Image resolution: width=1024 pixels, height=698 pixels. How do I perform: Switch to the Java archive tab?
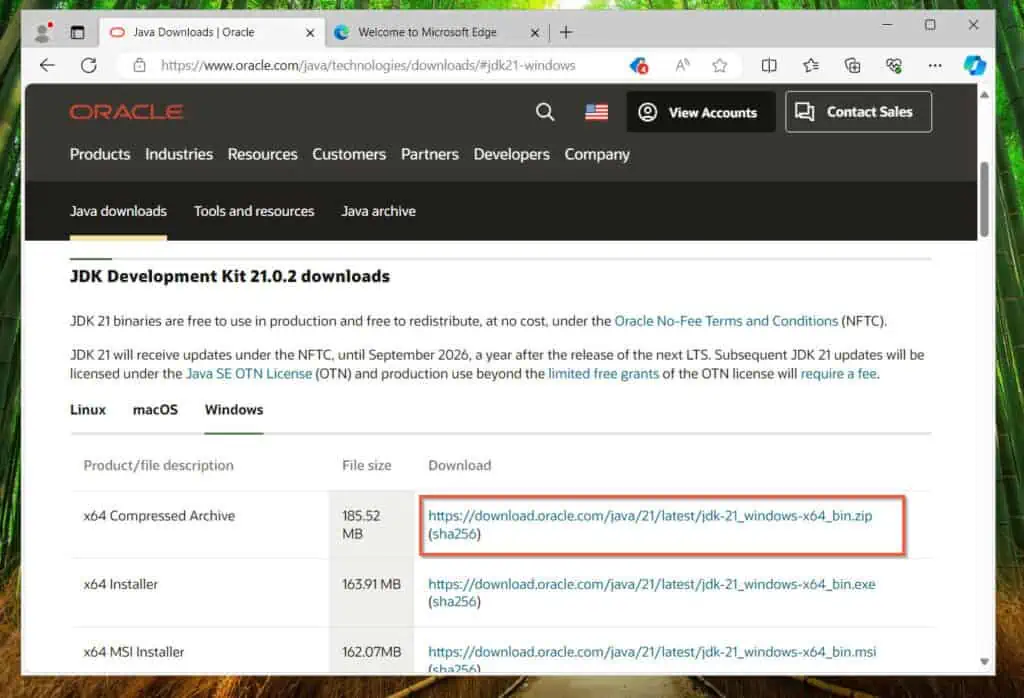coord(379,212)
